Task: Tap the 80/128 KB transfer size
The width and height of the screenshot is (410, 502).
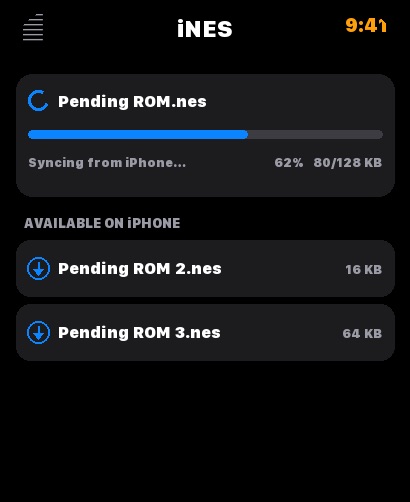Action: pyautogui.click(x=348, y=163)
